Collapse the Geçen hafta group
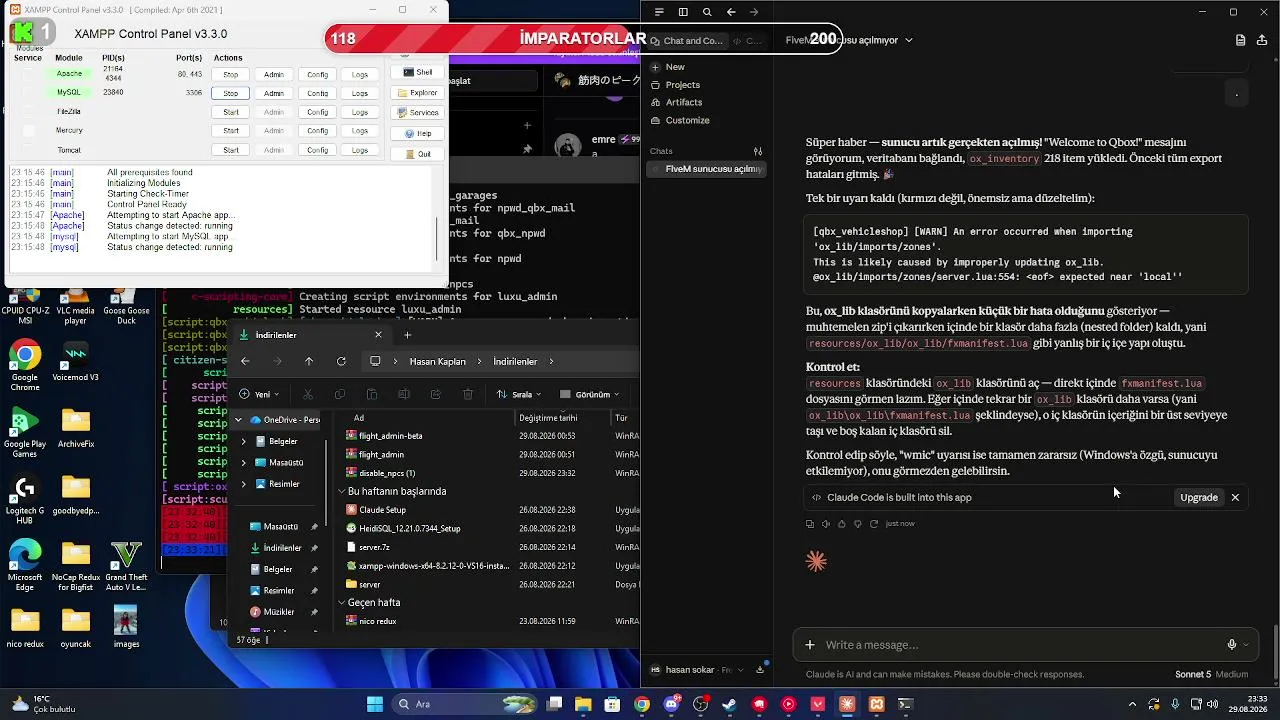The width and height of the screenshot is (1280, 720). click(x=341, y=603)
